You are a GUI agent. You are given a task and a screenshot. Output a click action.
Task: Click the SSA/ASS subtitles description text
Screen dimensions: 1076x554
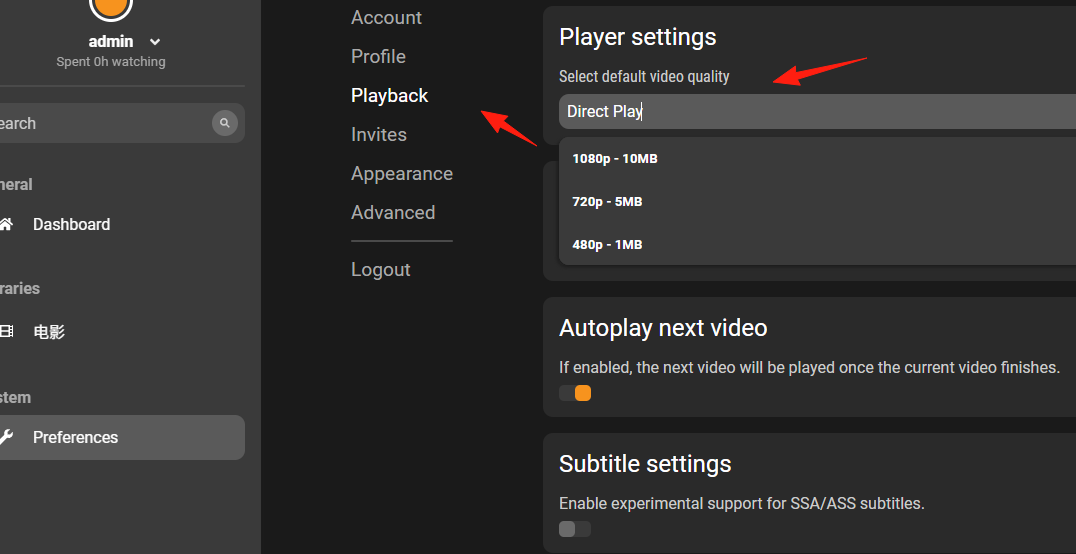(x=742, y=504)
